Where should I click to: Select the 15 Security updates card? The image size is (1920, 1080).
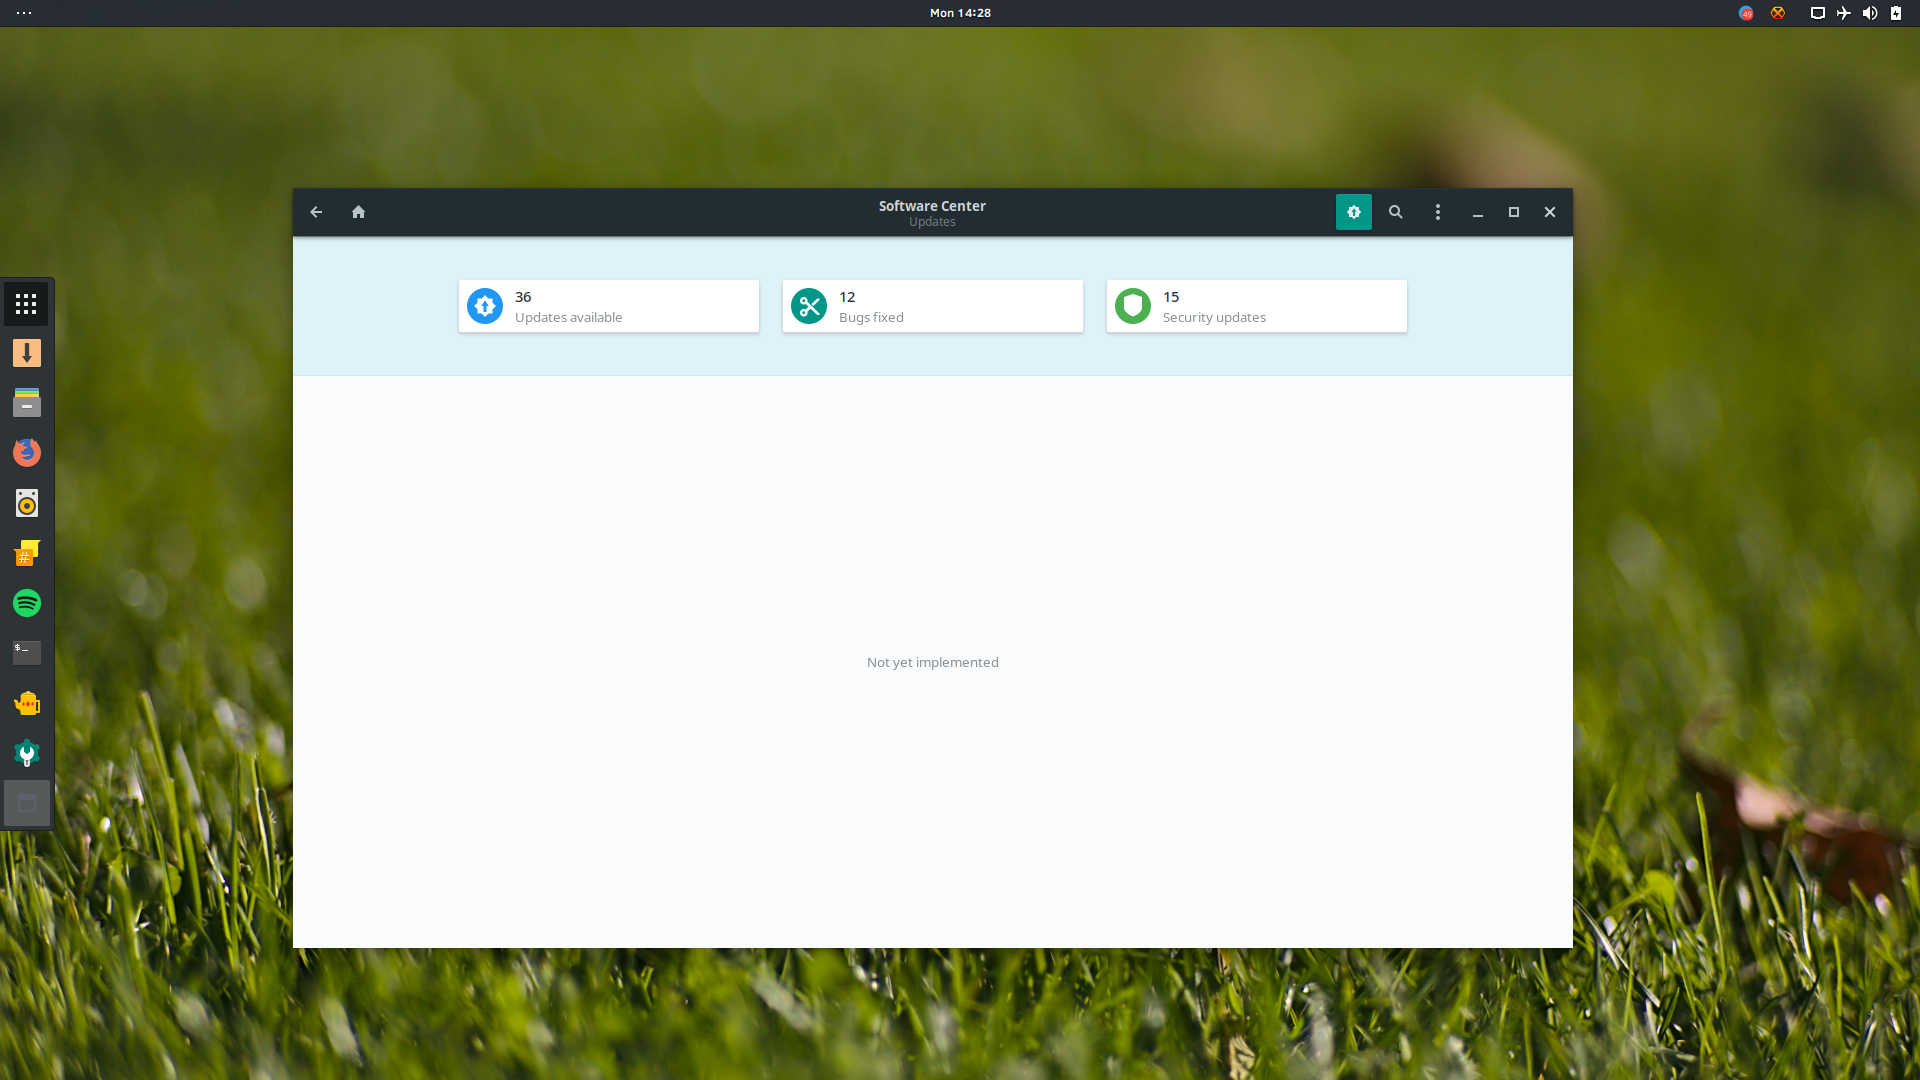click(1257, 306)
